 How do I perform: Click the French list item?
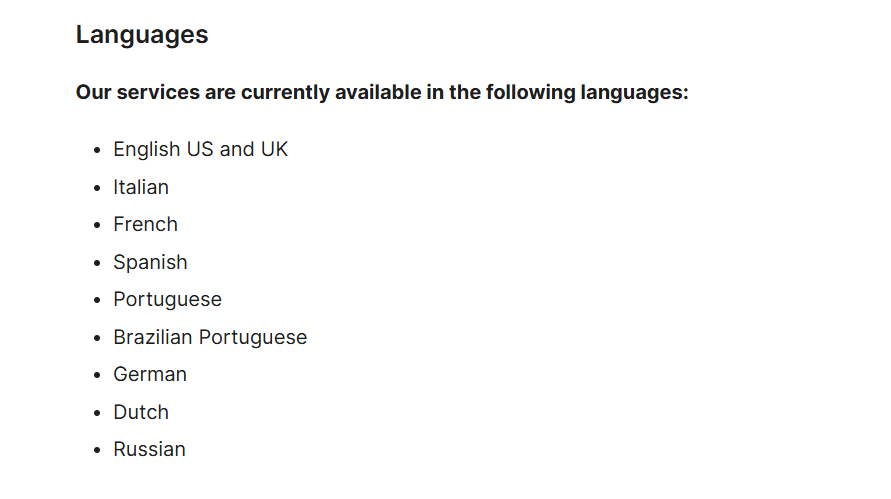tap(145, 225)
